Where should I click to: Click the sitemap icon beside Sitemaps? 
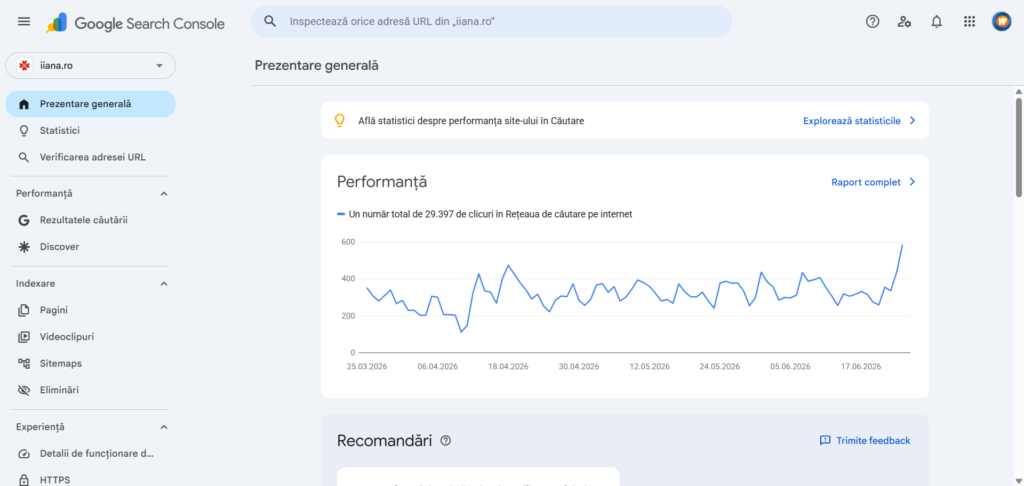click(x=24, y=363)
